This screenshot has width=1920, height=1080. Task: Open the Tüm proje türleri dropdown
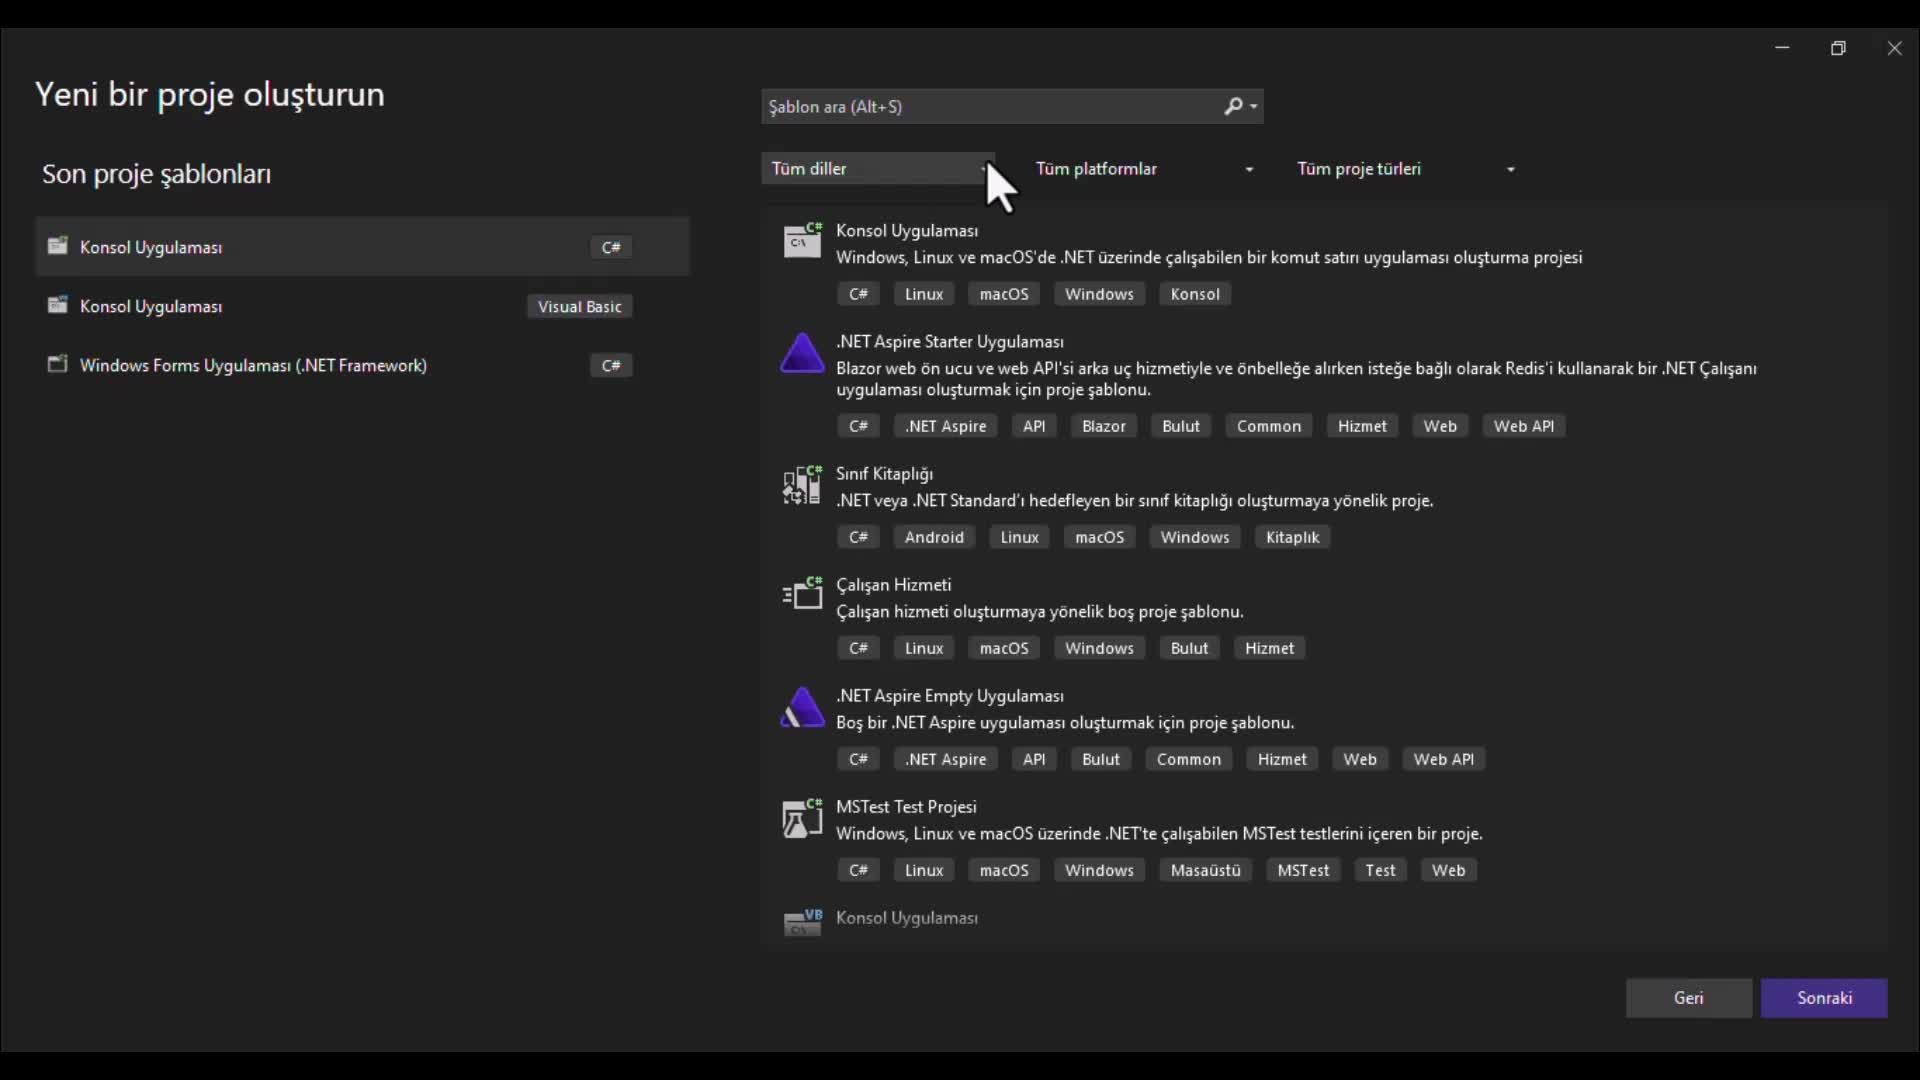click(x=1406, y=169)
